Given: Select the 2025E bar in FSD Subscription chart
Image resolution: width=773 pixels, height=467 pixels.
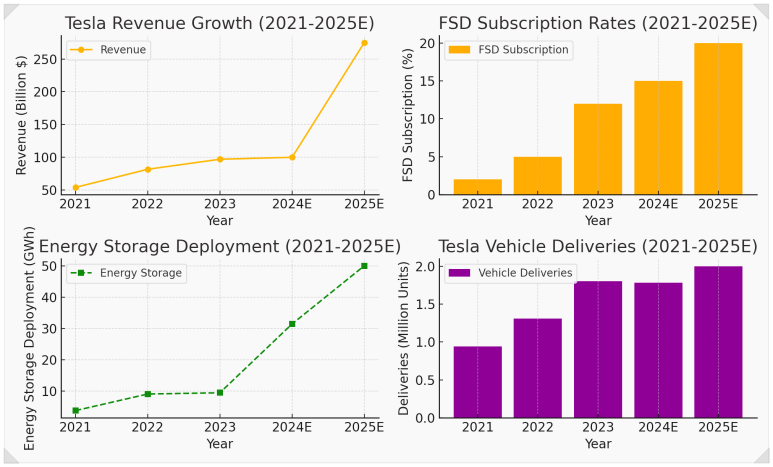Looking at the screenshot, I should 718,119.
